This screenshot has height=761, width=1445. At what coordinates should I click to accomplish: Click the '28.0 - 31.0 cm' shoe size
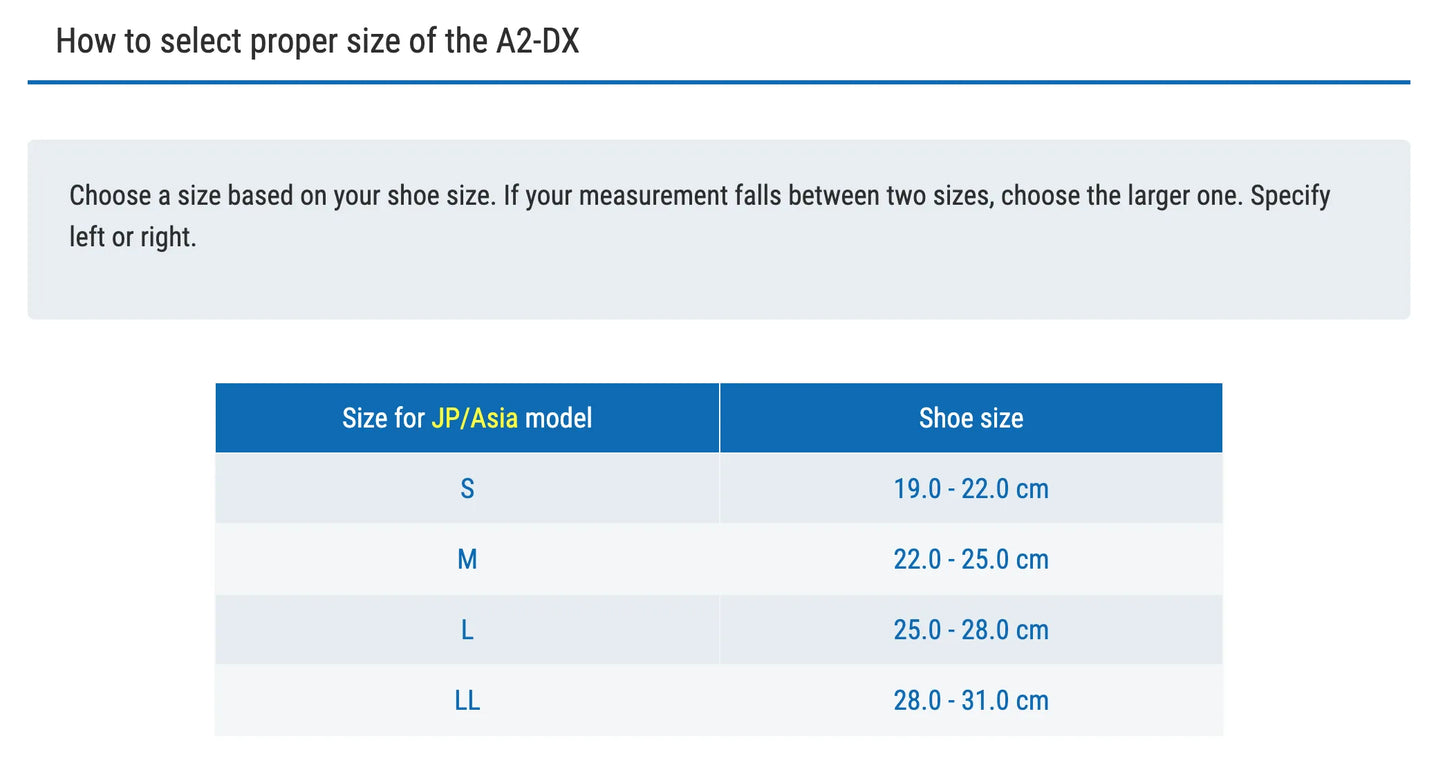coord(971,700)
